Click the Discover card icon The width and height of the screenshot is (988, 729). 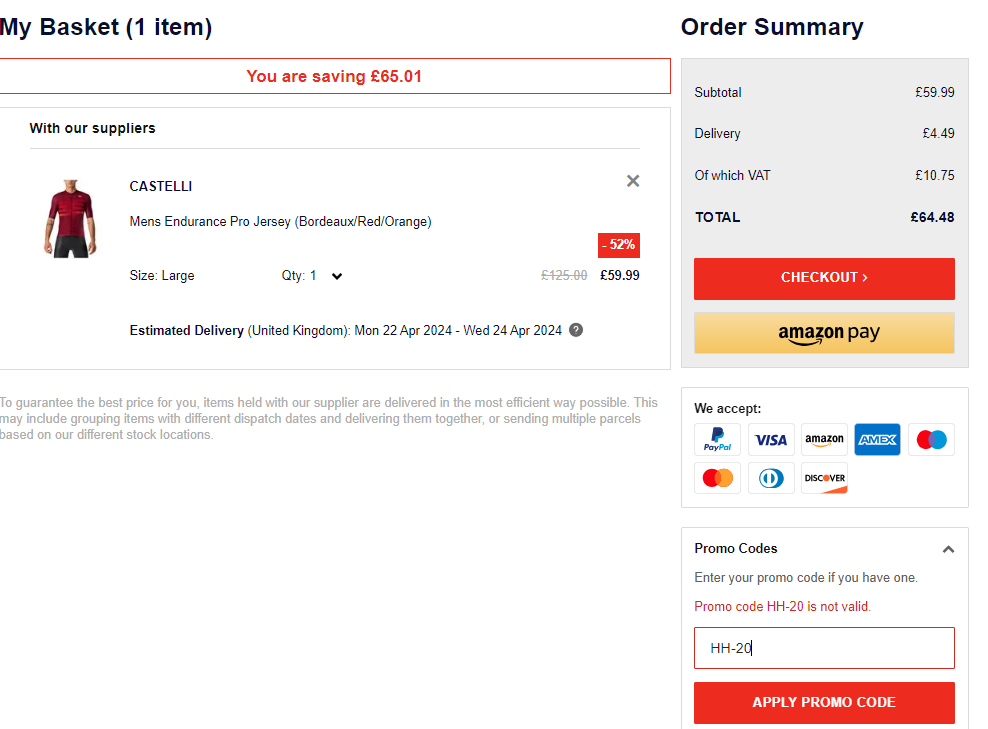tap(824, 478)
